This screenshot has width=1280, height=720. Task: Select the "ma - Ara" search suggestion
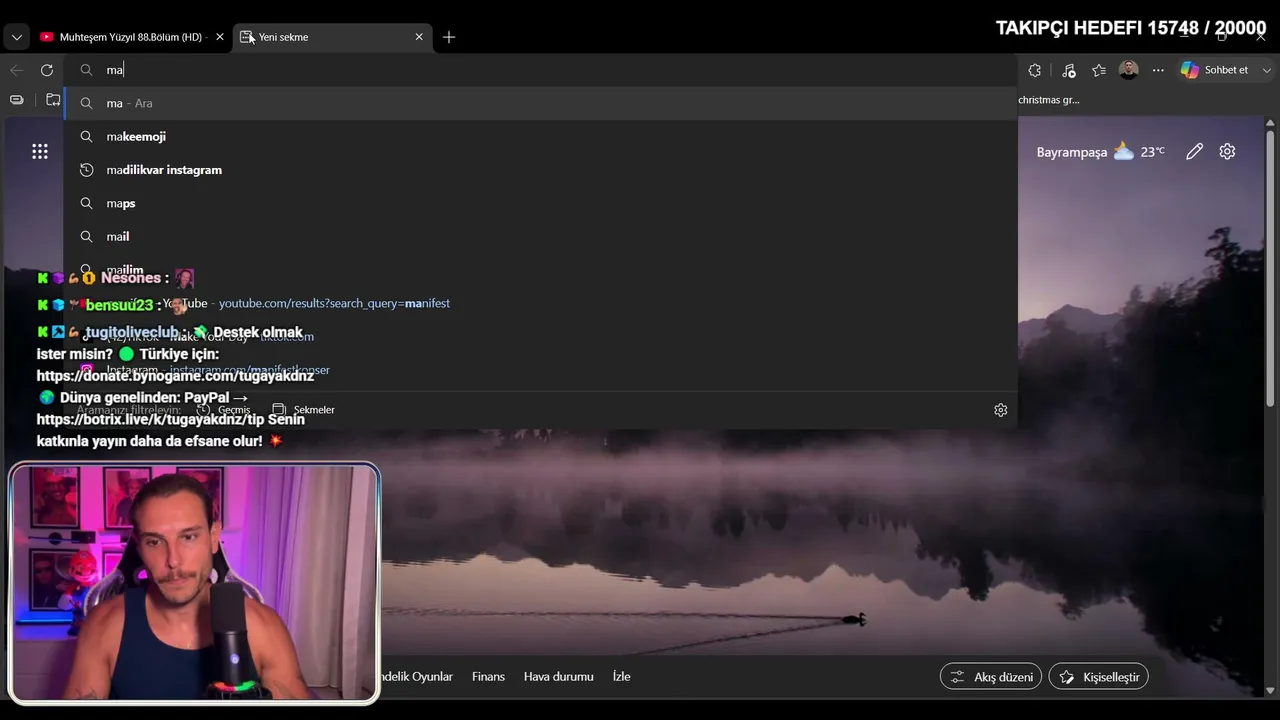tap(540, 103)
